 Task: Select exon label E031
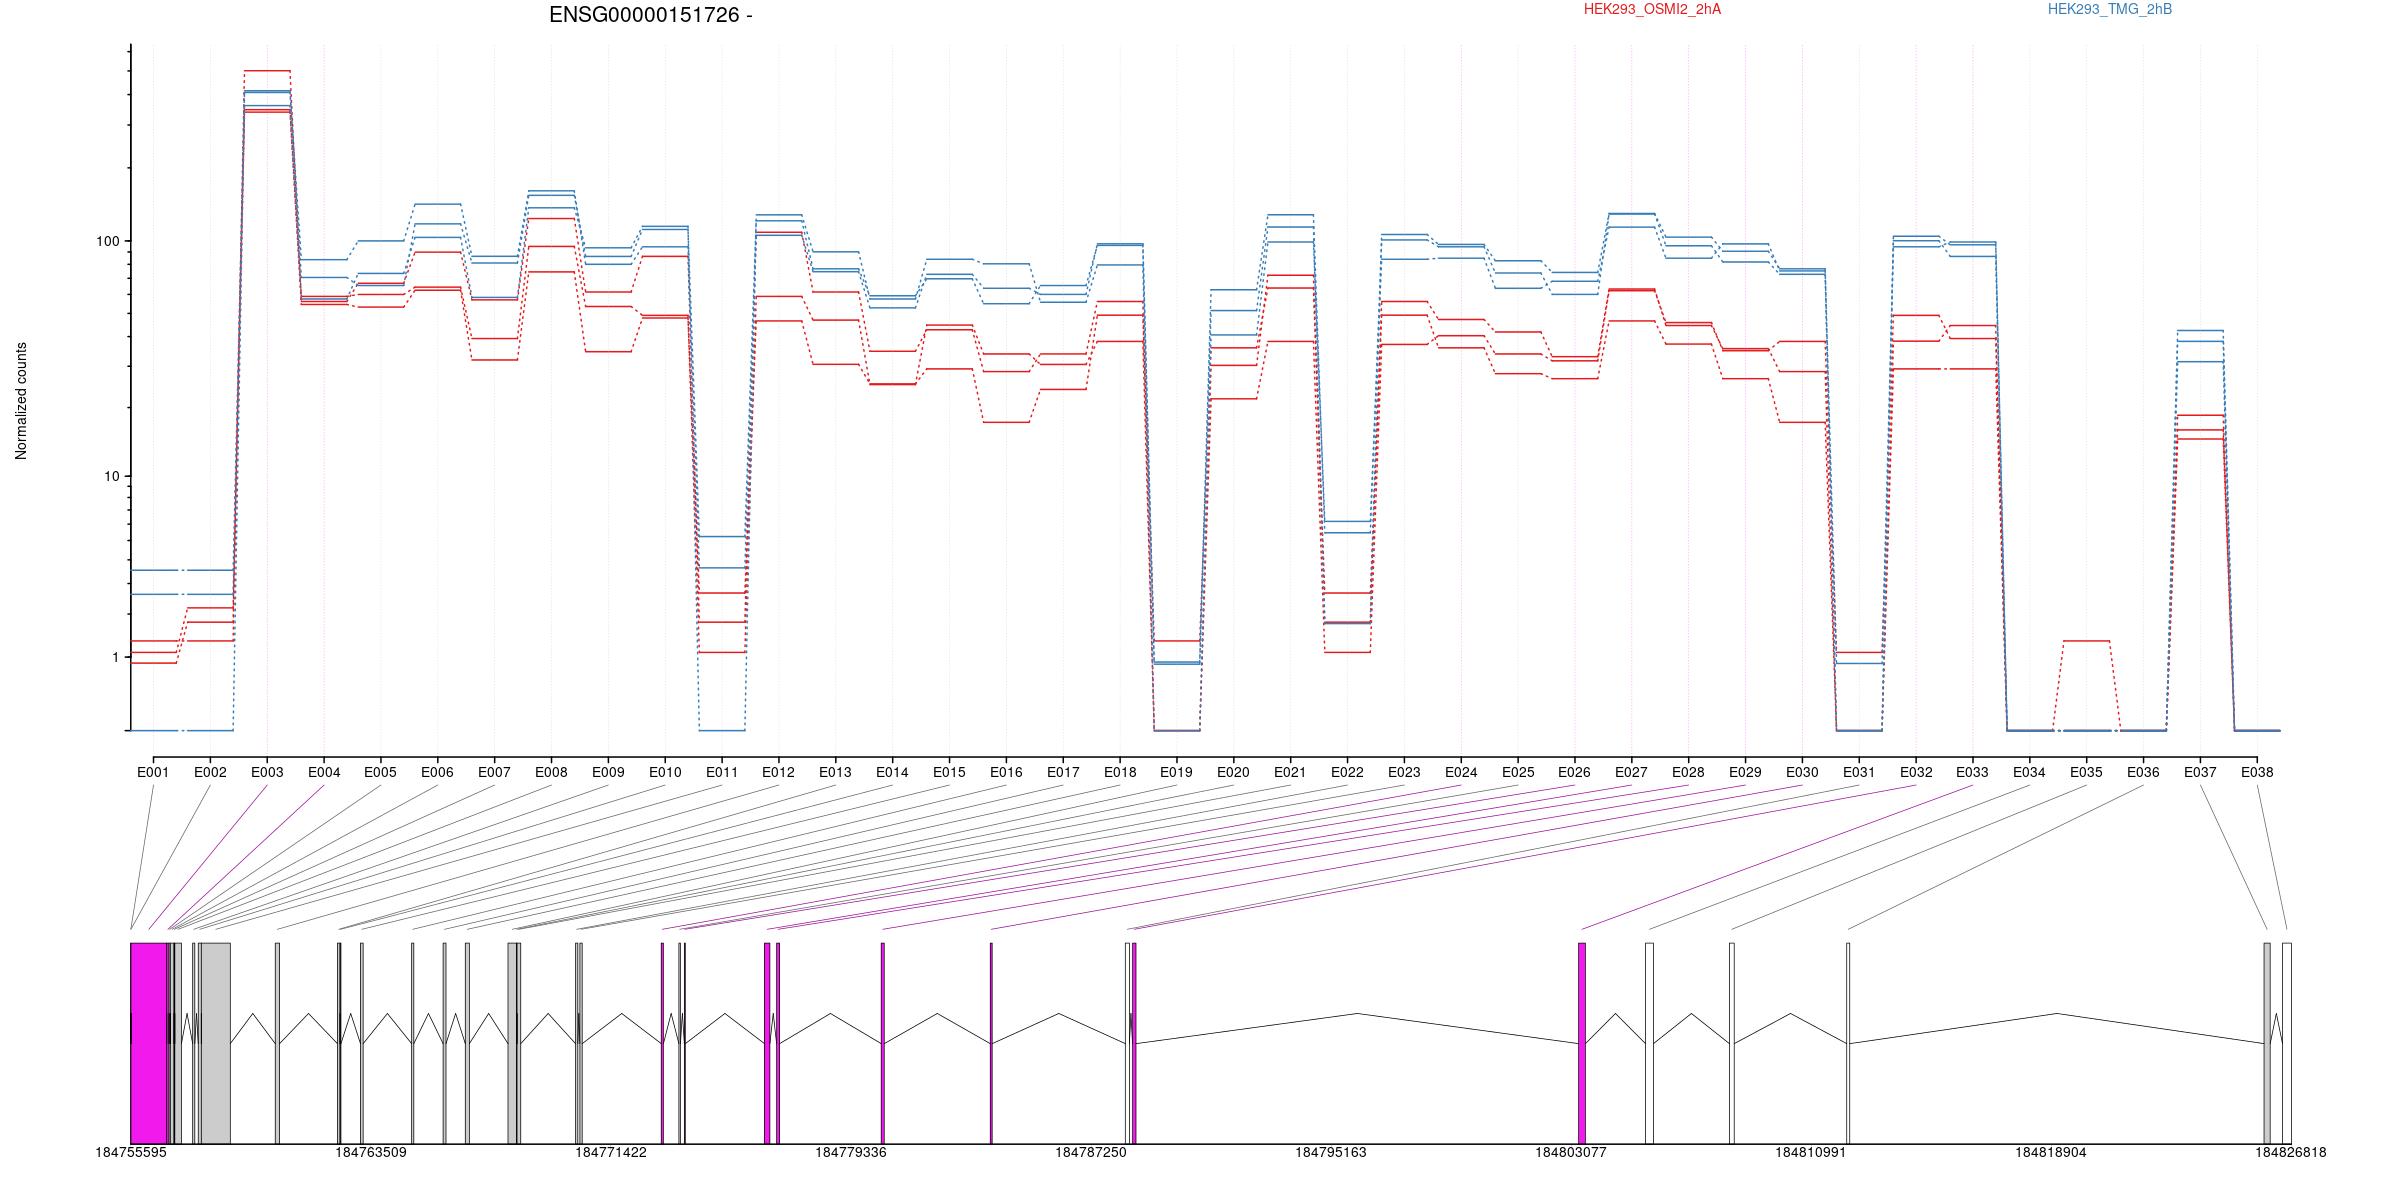(x=1859, y=772)
